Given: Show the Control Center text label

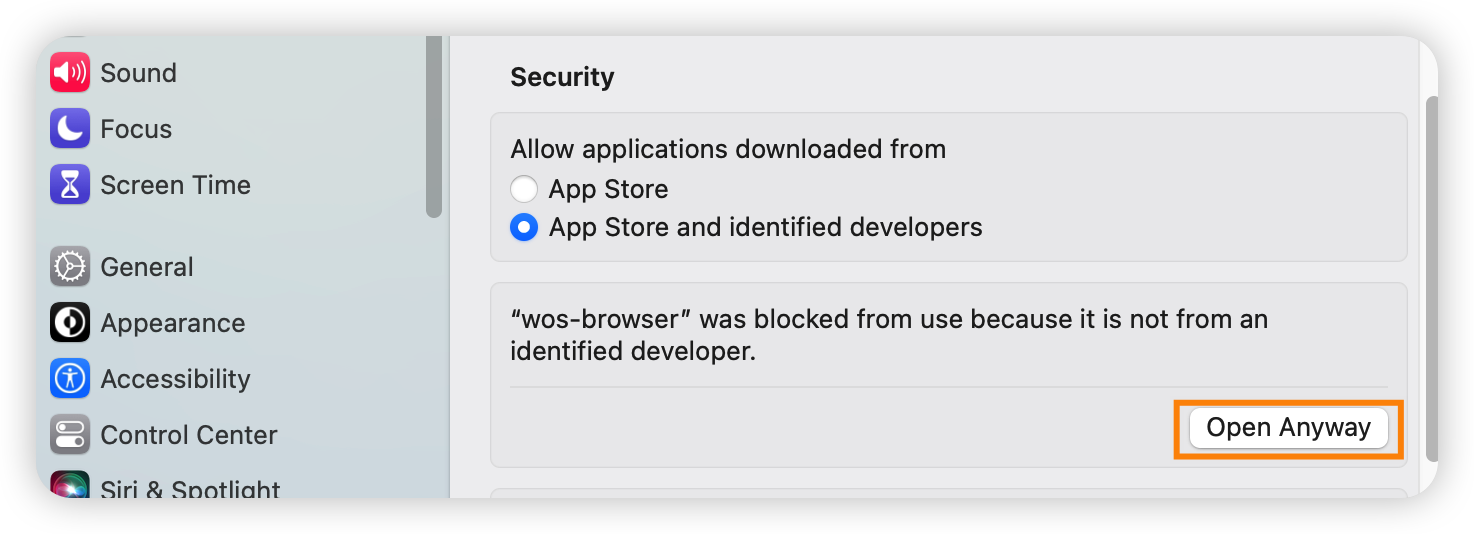Looking at the screenshot, I should tap(189, 435).
